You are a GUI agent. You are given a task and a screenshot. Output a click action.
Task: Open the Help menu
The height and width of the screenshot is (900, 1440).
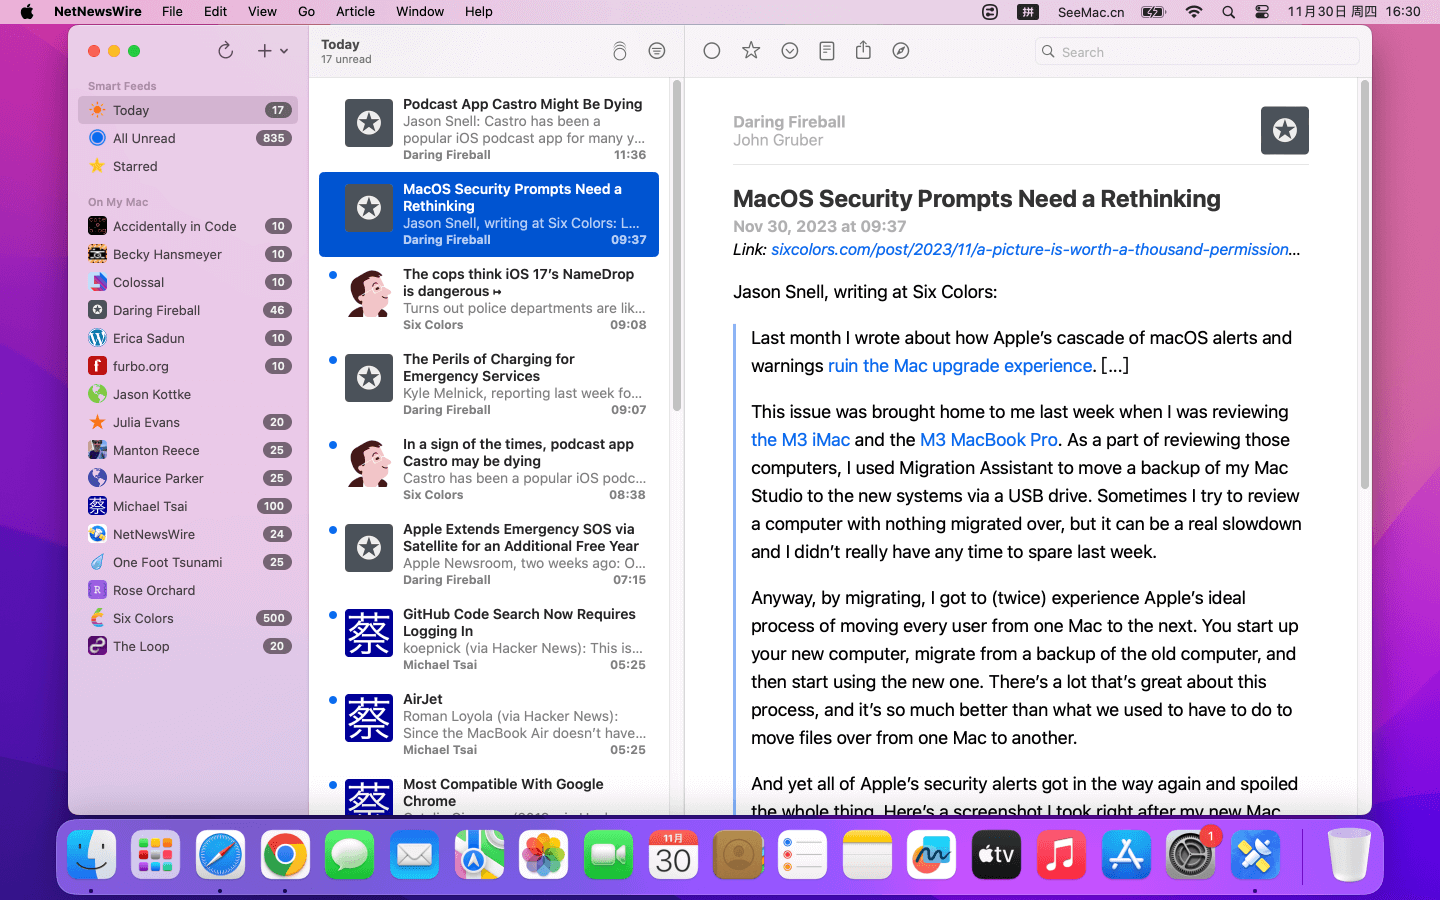pyautogui.click(x=478, y=12)
